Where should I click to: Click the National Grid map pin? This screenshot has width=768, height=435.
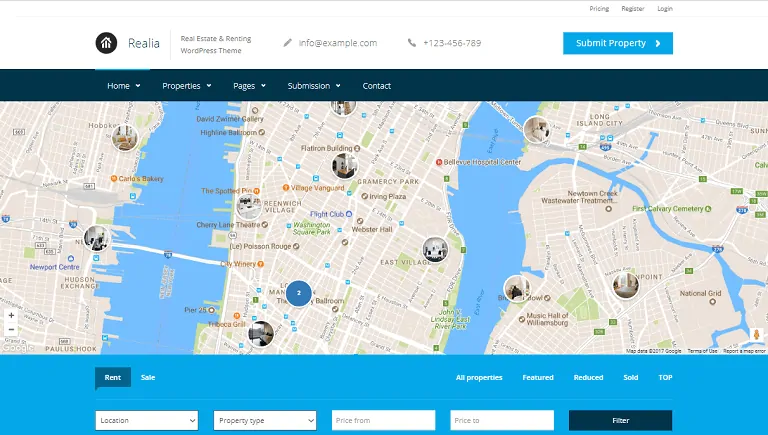713,302
